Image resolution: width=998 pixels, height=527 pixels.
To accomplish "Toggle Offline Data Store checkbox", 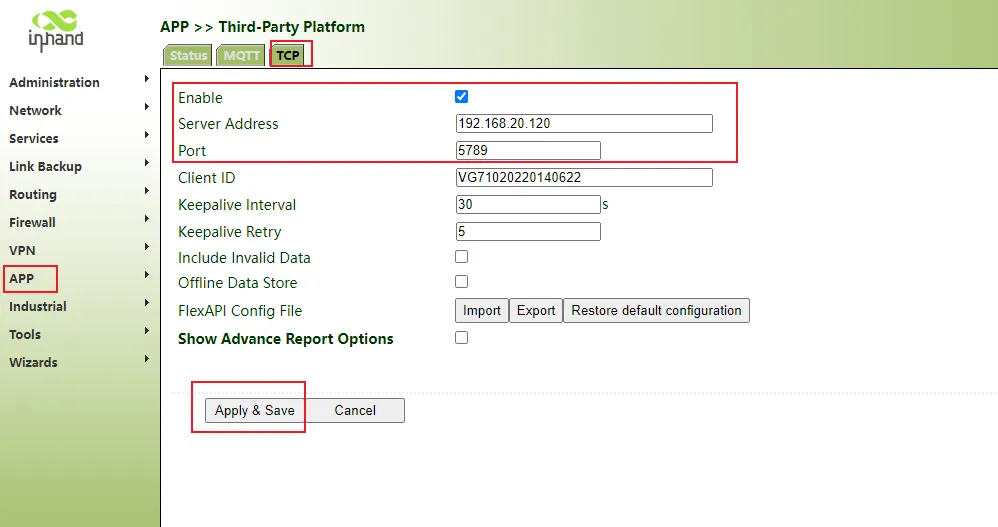I will pyautogui.click(x=461, y=281).
